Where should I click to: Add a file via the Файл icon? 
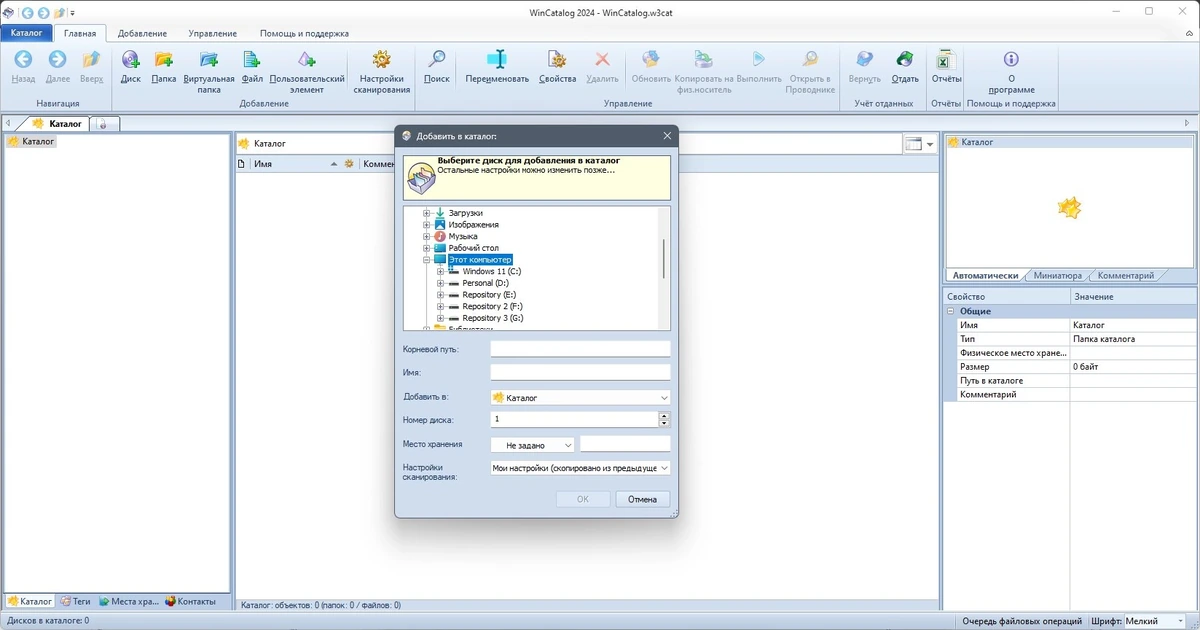(252, 66)
